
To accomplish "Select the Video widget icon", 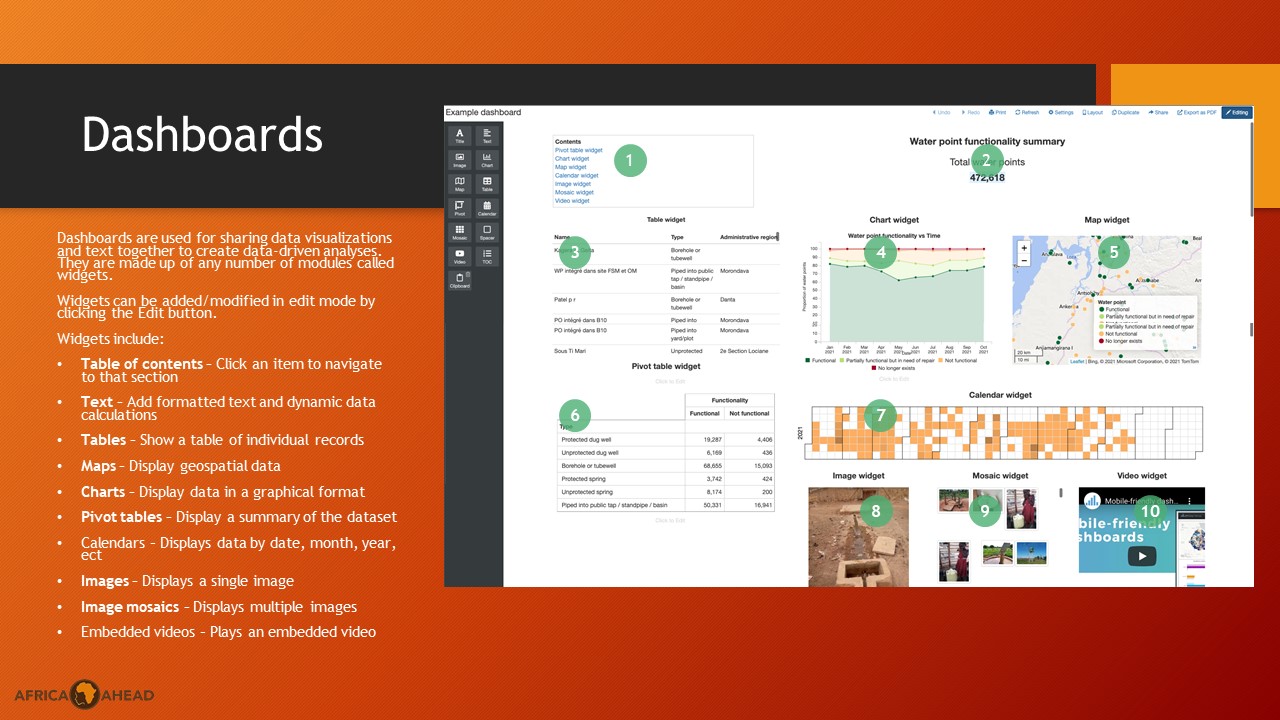I will (x=460, y=255).
